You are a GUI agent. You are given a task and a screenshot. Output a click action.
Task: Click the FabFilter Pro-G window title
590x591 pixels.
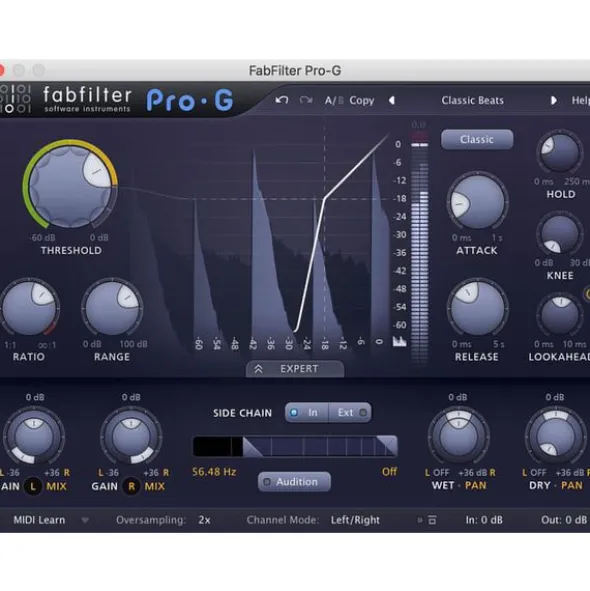point(295,70)
